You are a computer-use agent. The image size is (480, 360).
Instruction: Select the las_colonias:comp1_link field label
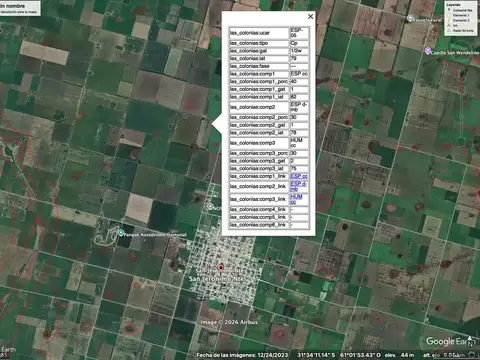click(x=259, y=176)
